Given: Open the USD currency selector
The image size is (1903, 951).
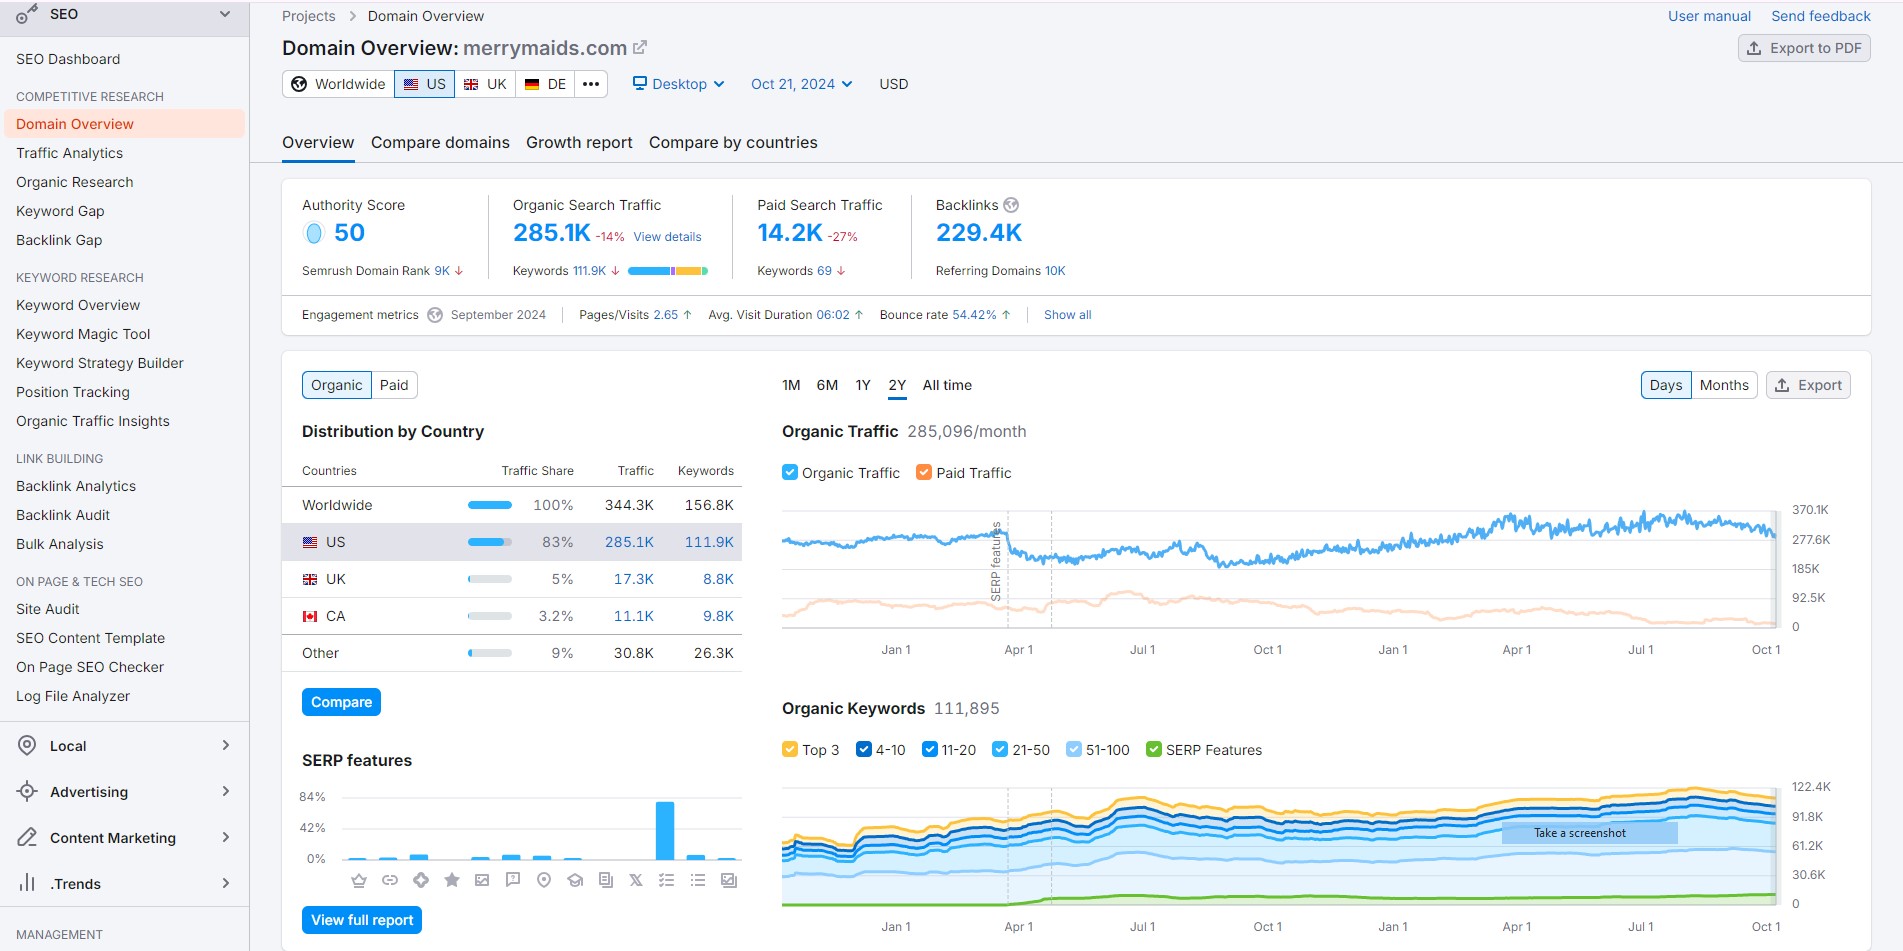Looking at the screenshot, I should click(x=894, y=84).
